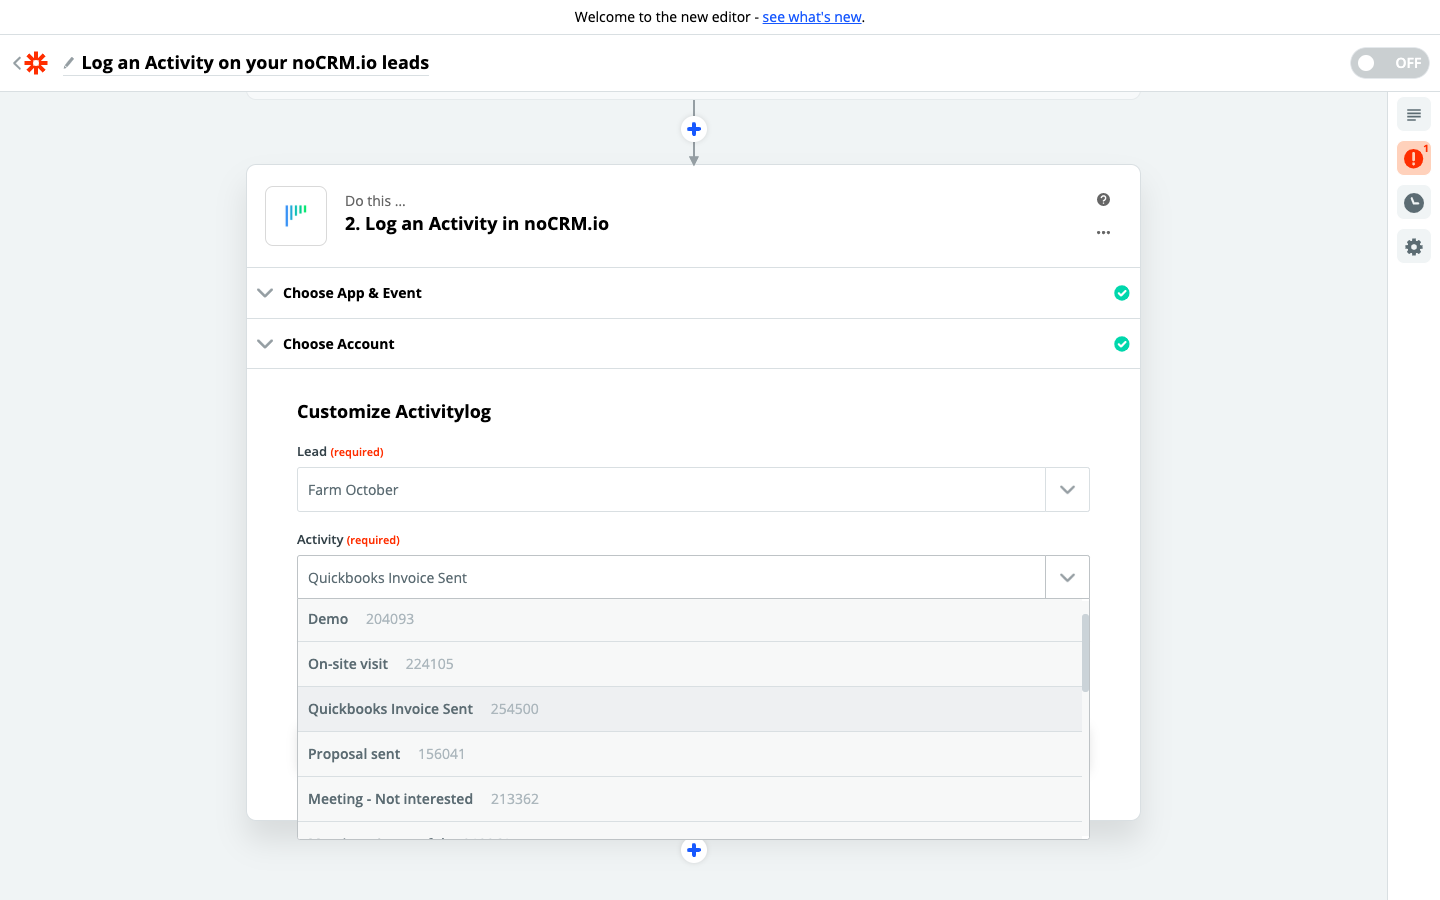Open the settings gear icon

click(x=1413, y=247)
